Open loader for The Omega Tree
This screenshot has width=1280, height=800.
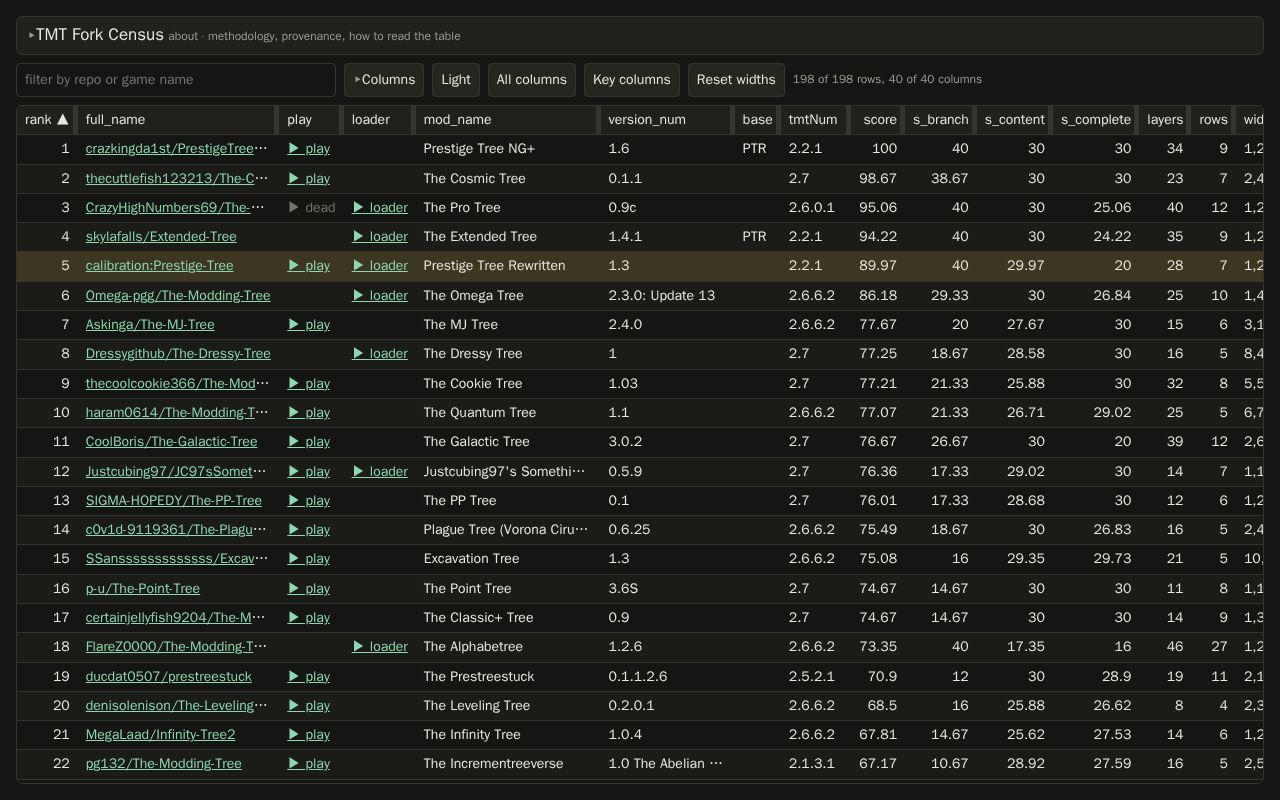380,295
